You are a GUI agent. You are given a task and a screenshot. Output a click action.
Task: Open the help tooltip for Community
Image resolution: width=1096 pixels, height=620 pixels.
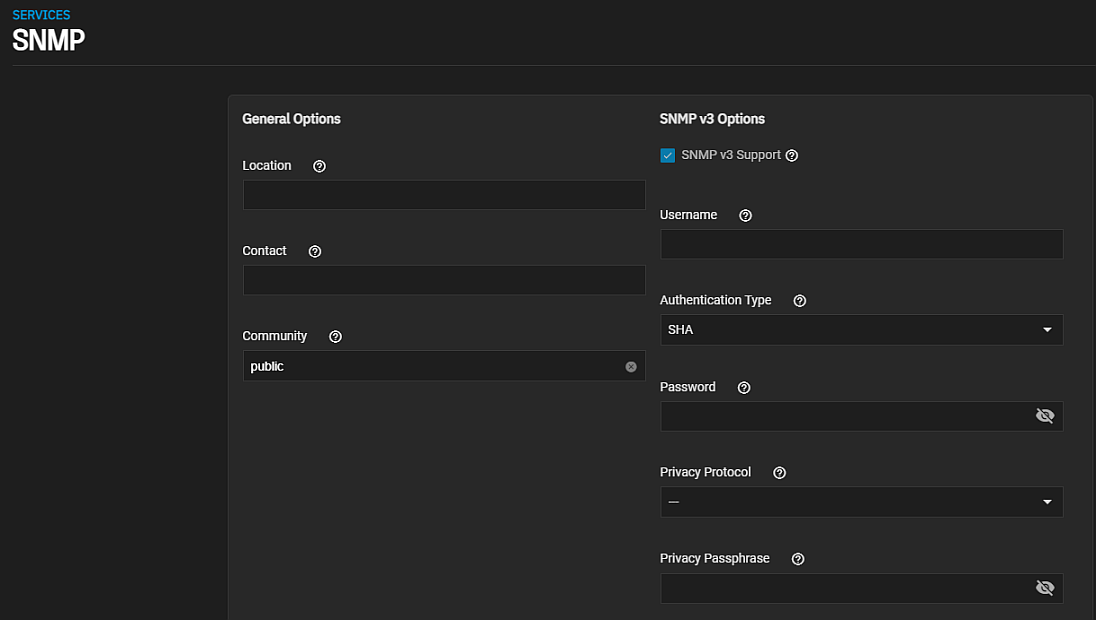click(x=334, y=336)
